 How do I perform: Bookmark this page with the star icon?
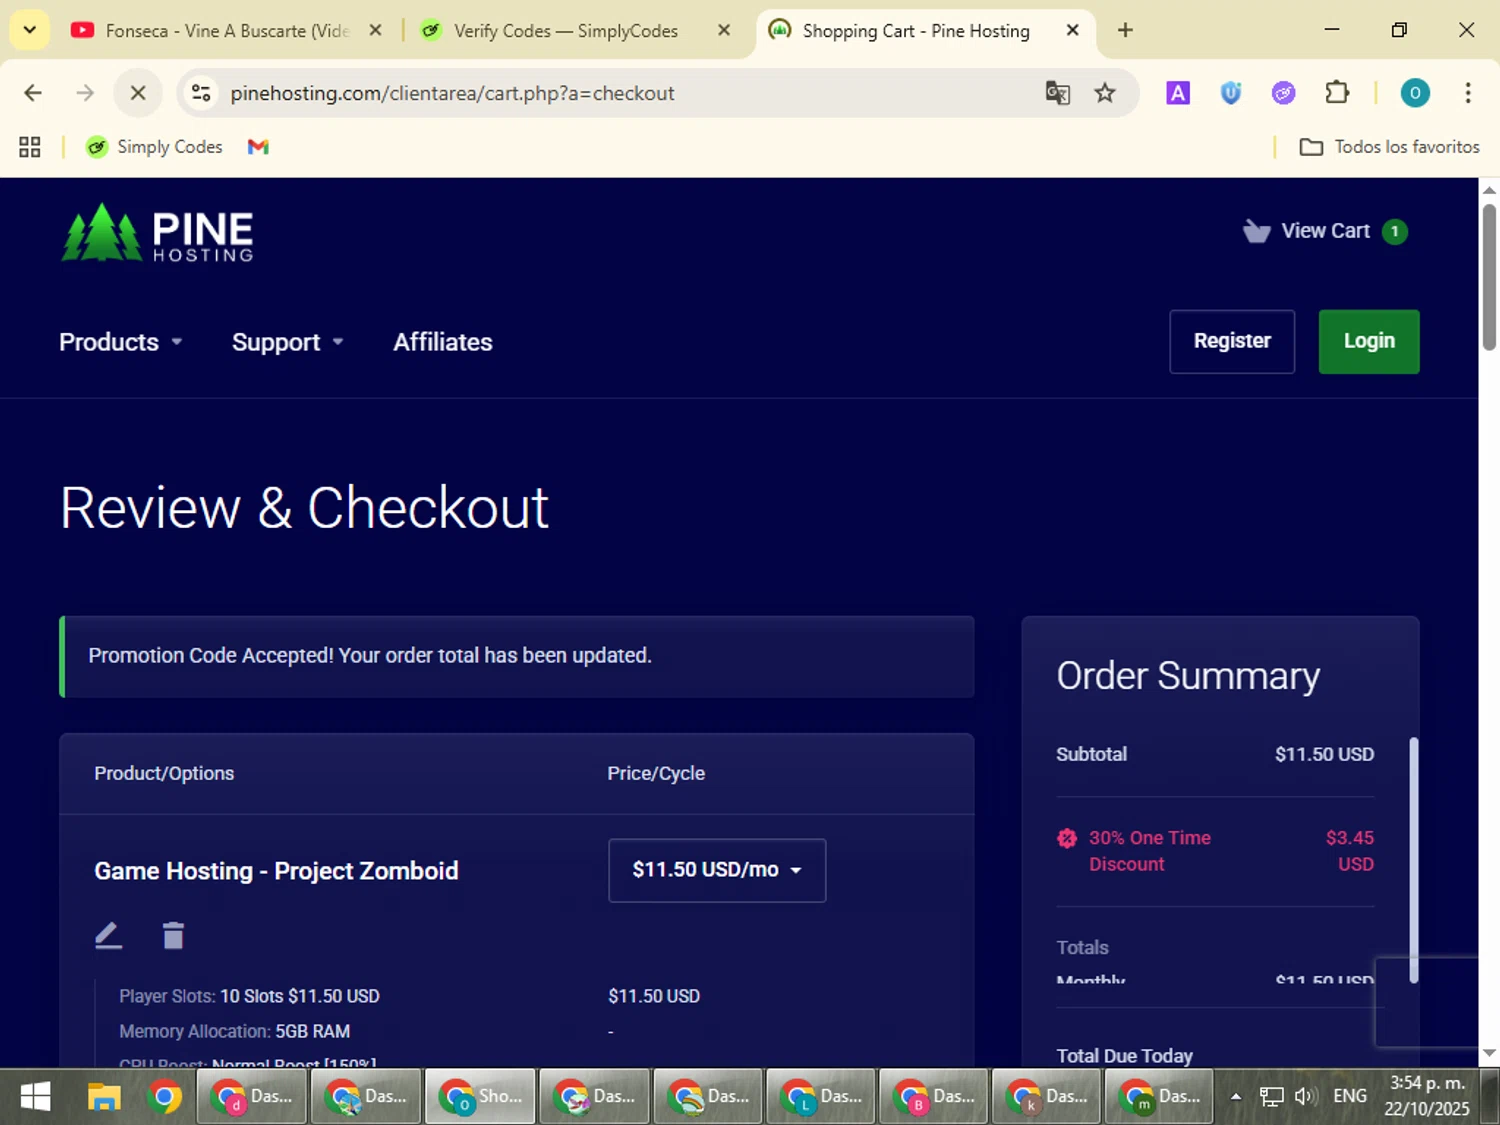pos(1105,93)
